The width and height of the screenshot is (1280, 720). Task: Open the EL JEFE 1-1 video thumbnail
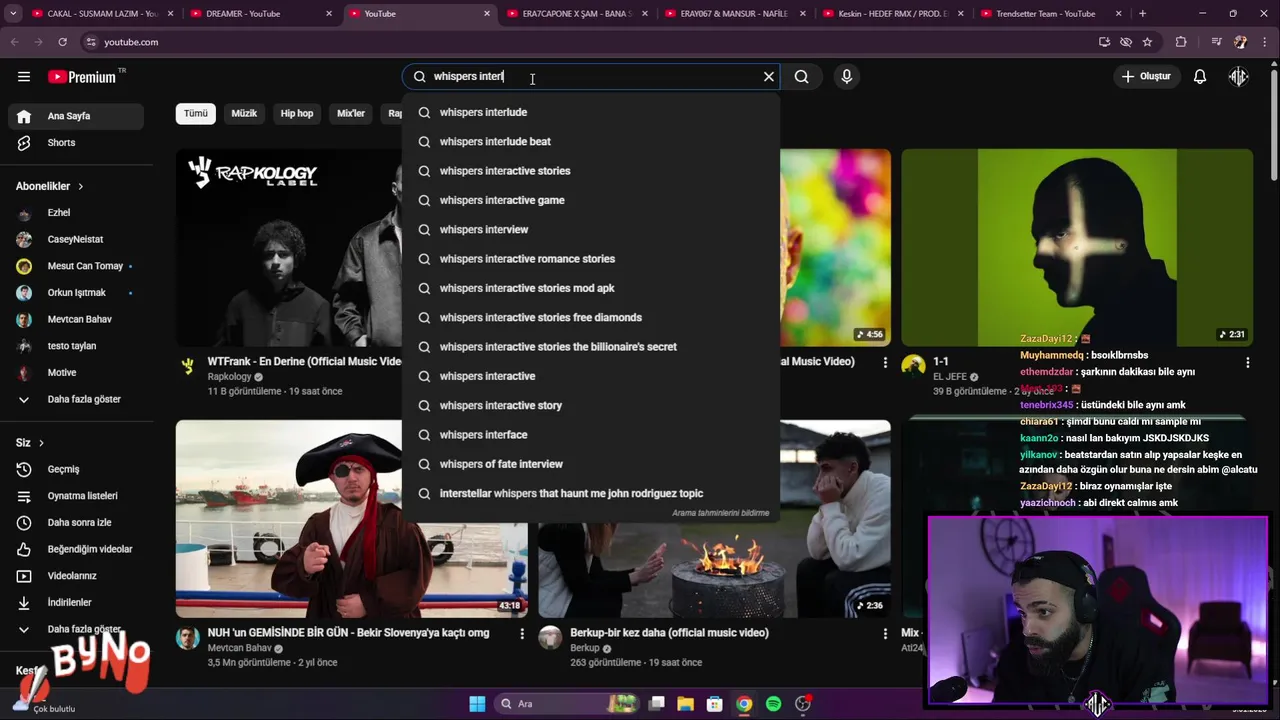tap(1077, 248)
